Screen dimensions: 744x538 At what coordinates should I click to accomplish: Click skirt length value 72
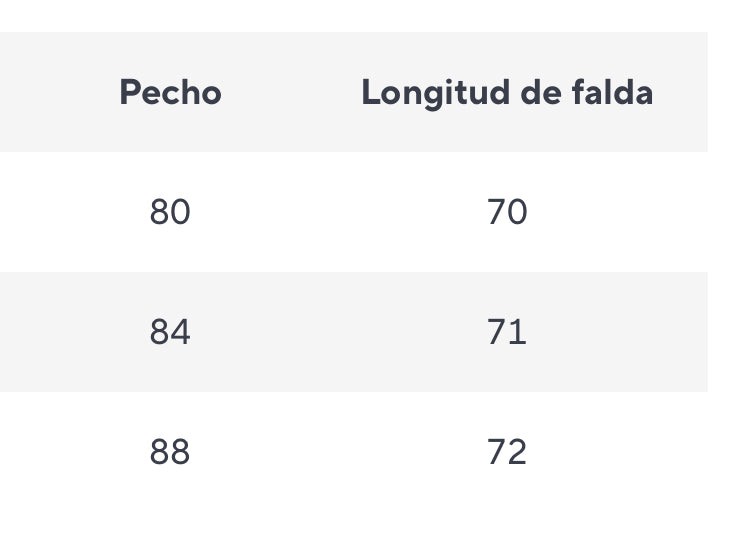tap(507, 452)
